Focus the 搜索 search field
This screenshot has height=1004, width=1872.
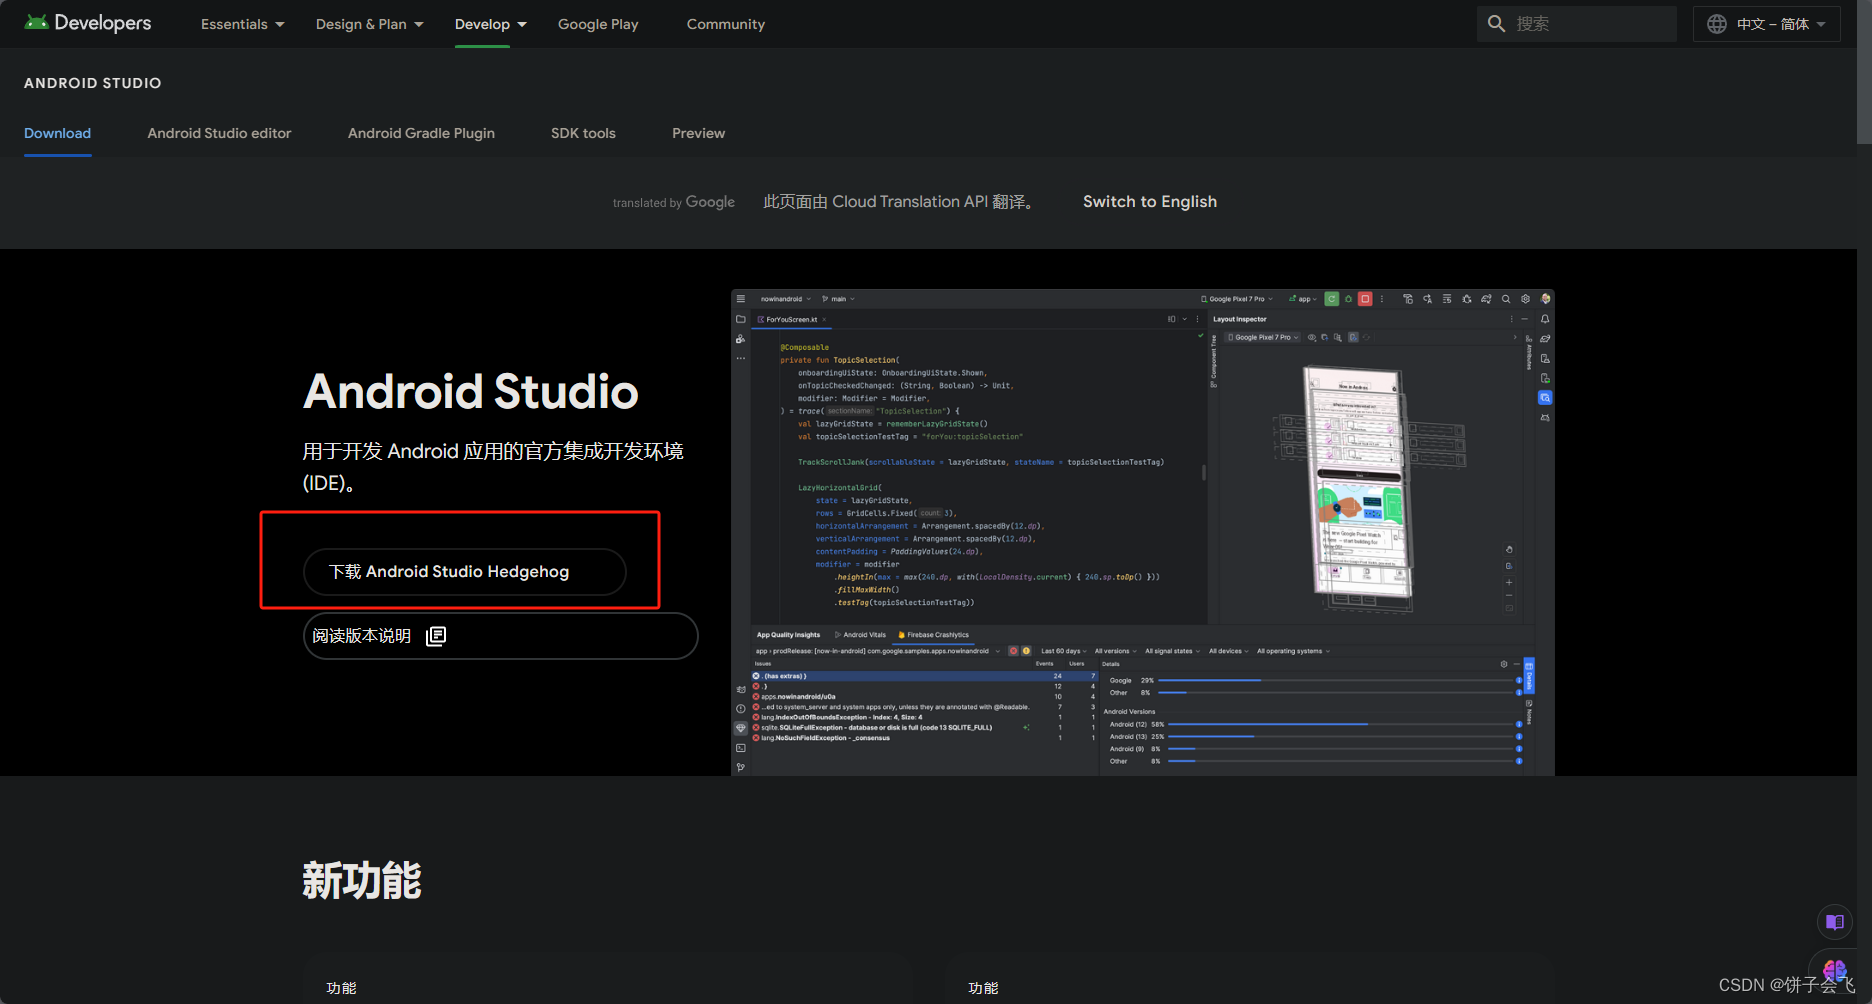coord(1576,24)
